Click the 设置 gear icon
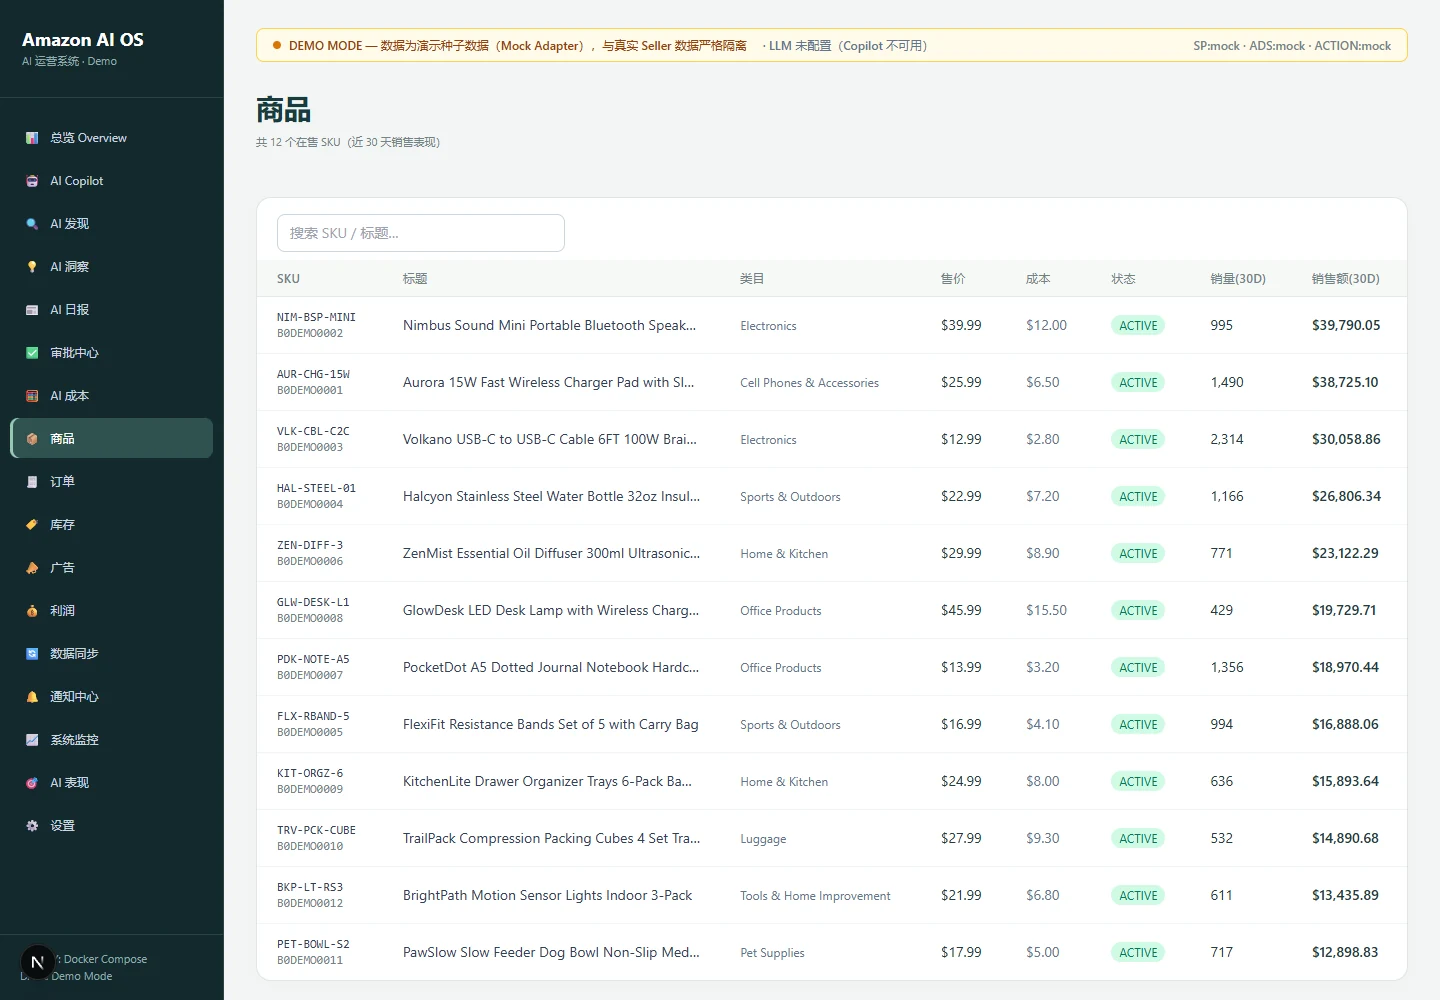This screenshot has height=1000, width=1440. (32, 826)
